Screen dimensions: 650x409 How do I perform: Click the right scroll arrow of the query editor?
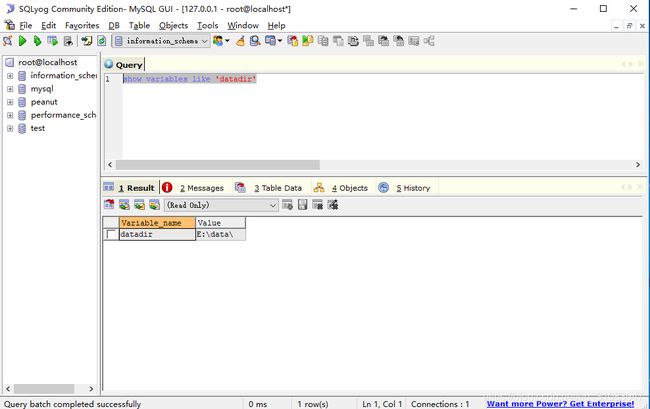(638, 165)
